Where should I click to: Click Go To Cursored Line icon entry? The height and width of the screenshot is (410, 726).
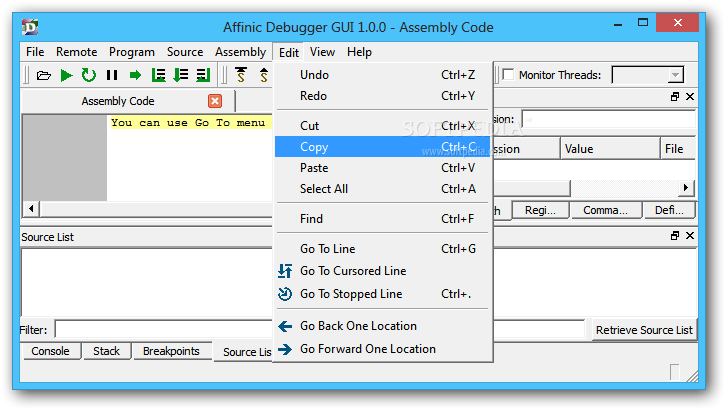285,271
